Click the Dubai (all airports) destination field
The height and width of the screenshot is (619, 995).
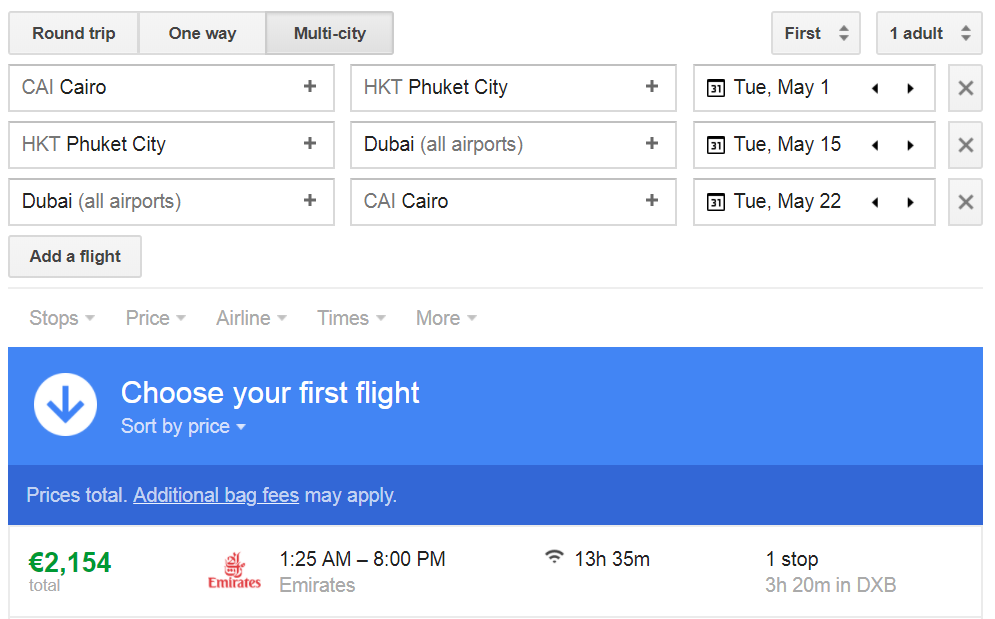tap(513, 145)
